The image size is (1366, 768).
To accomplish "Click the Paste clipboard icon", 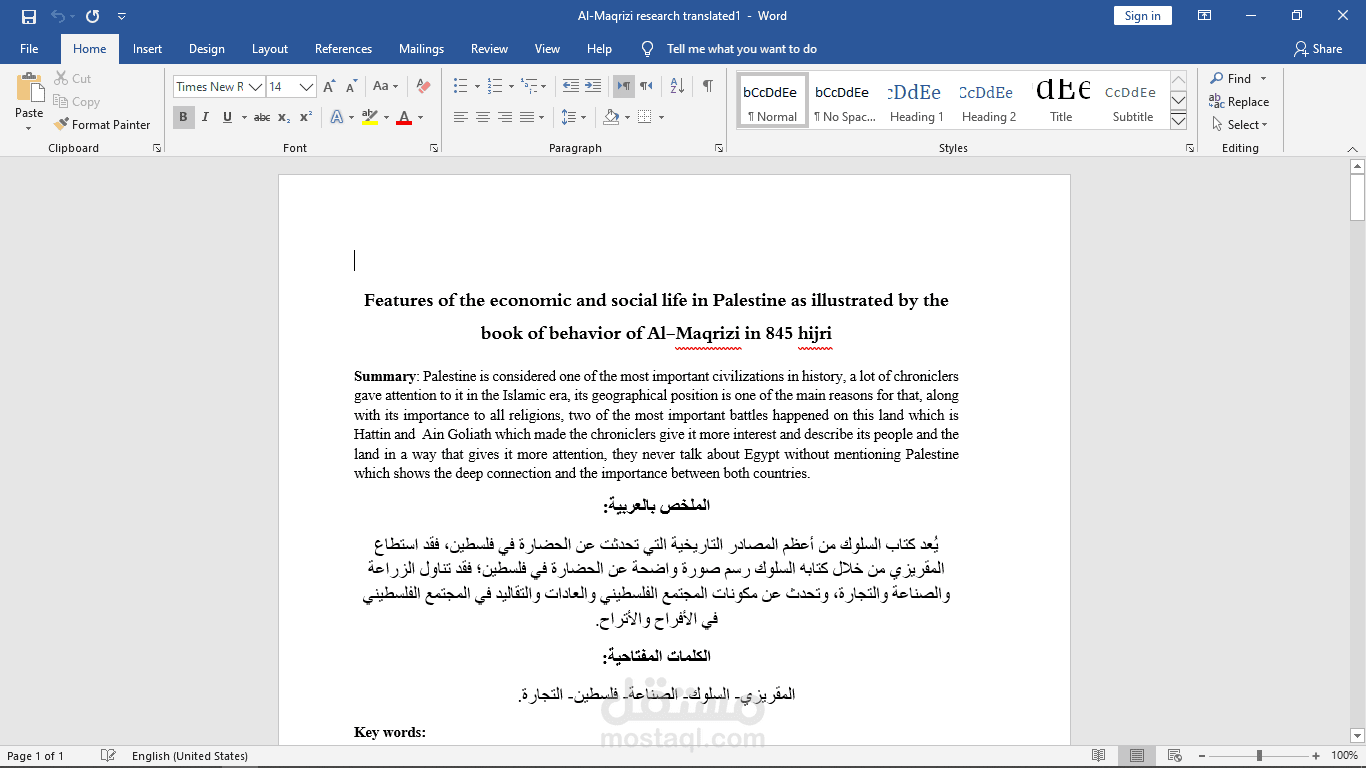I will [x=29, y=87].
